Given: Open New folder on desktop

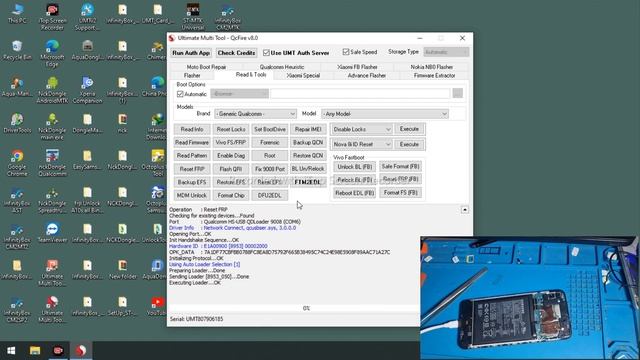Looking at the screenshot, I should click(x=122, y=269).
